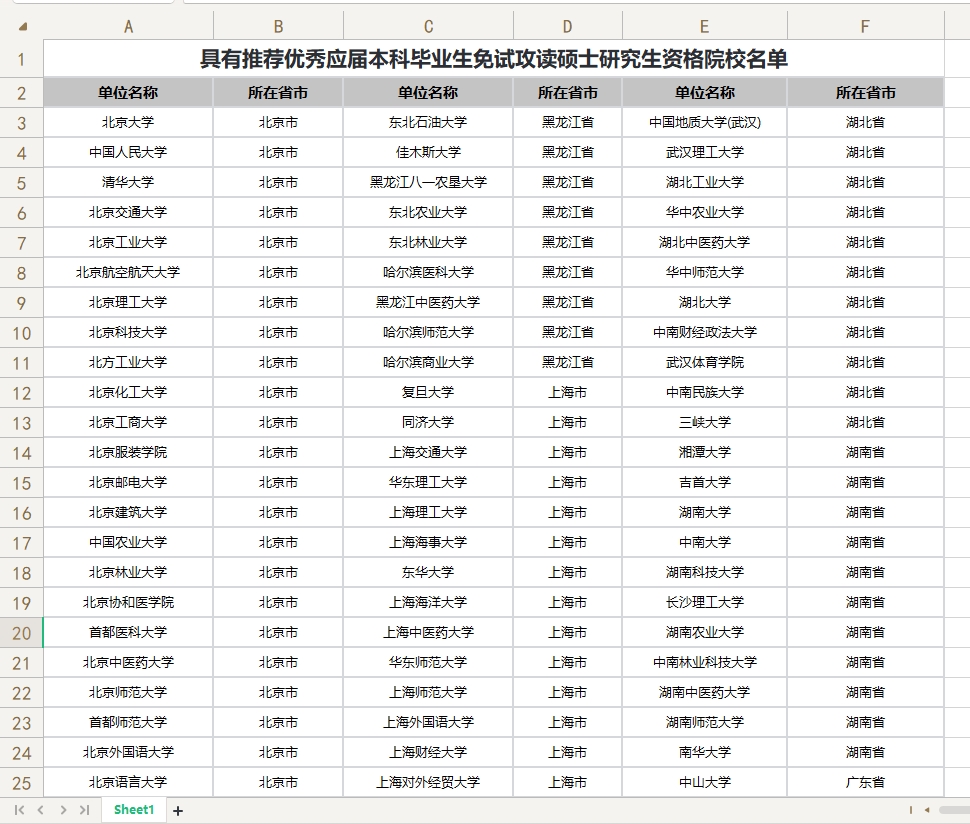Add a new sheet with plus icon
Screen dimensions: 970x824
click(178, 810)
